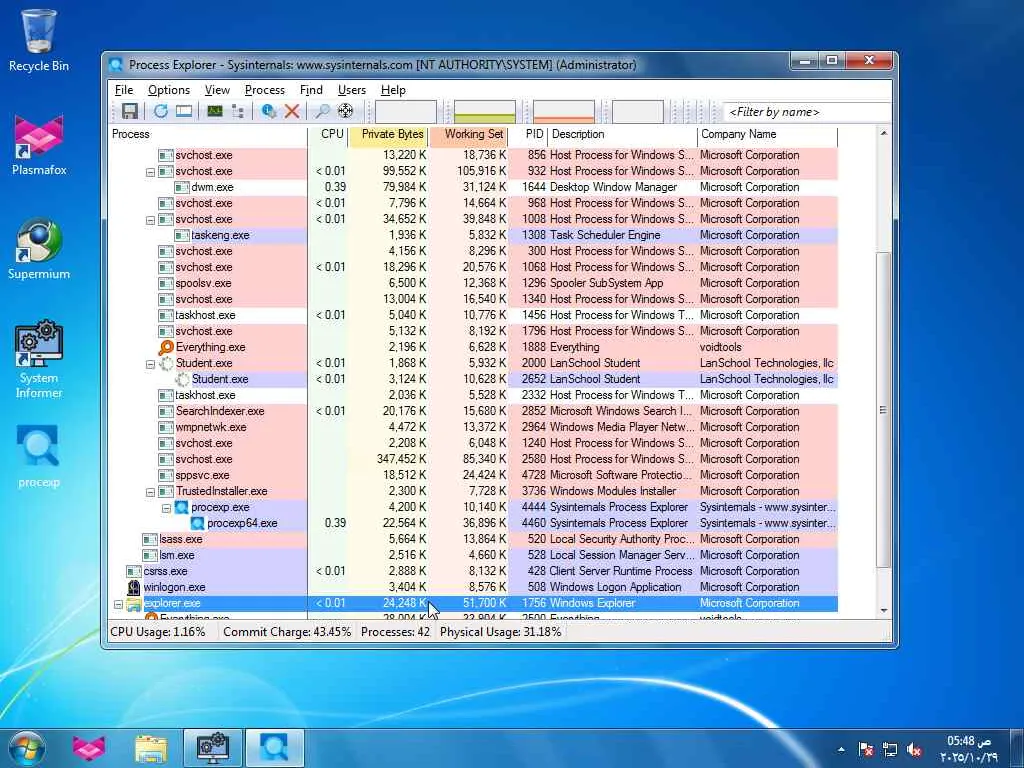Select the Supermium desktop shortcut
The height and width of the screenshot is (768, 1024).
39,249
